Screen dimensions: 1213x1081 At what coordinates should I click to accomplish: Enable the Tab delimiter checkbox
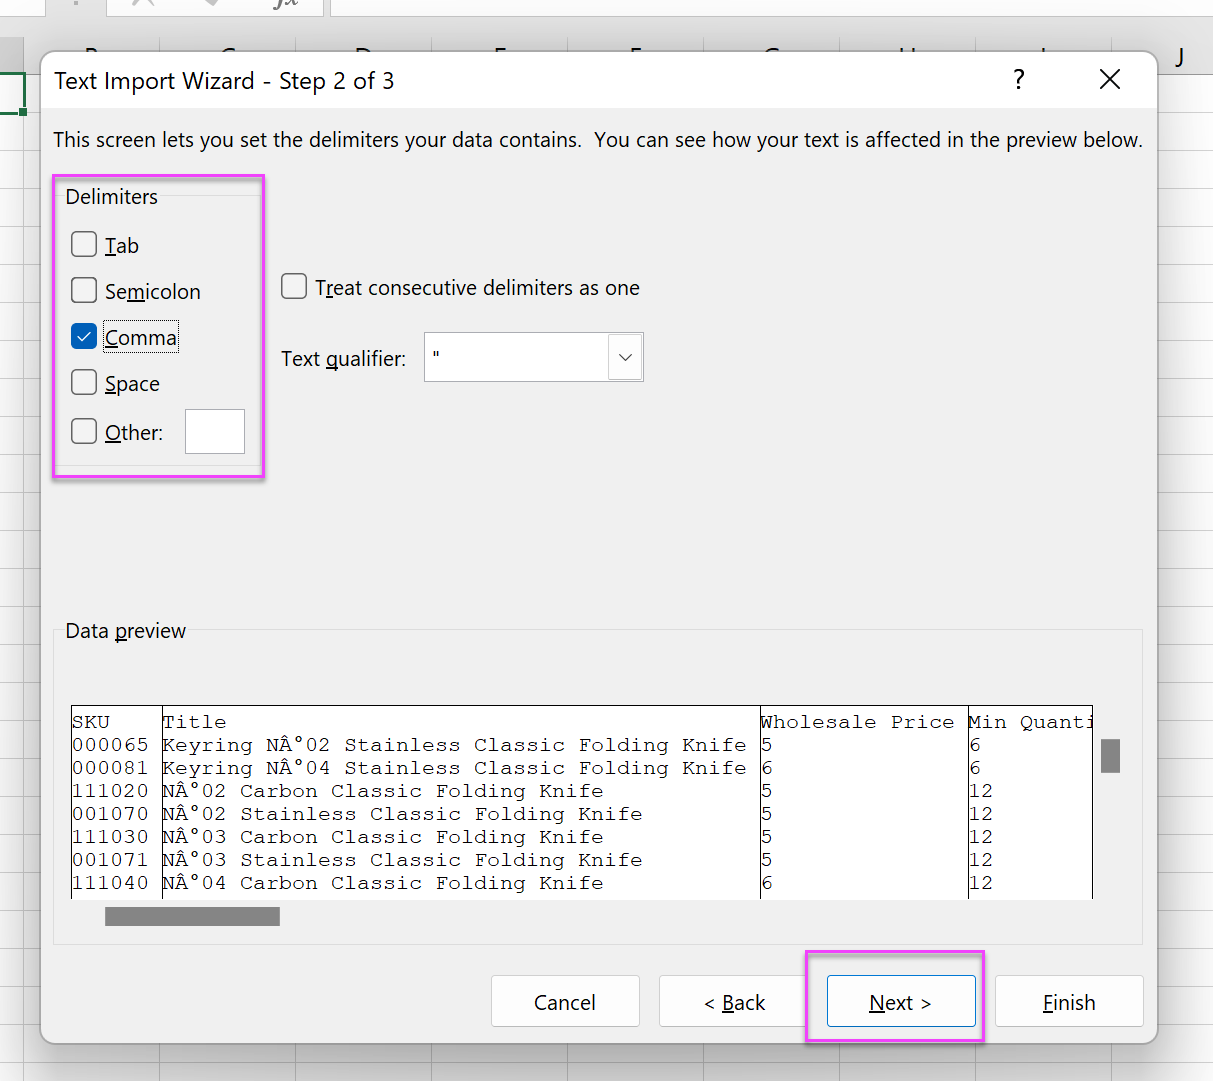pos(84,245)
